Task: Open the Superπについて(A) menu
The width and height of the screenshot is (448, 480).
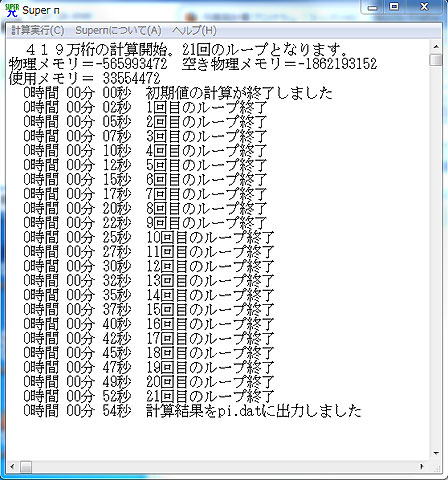Action: coord(118,31)
